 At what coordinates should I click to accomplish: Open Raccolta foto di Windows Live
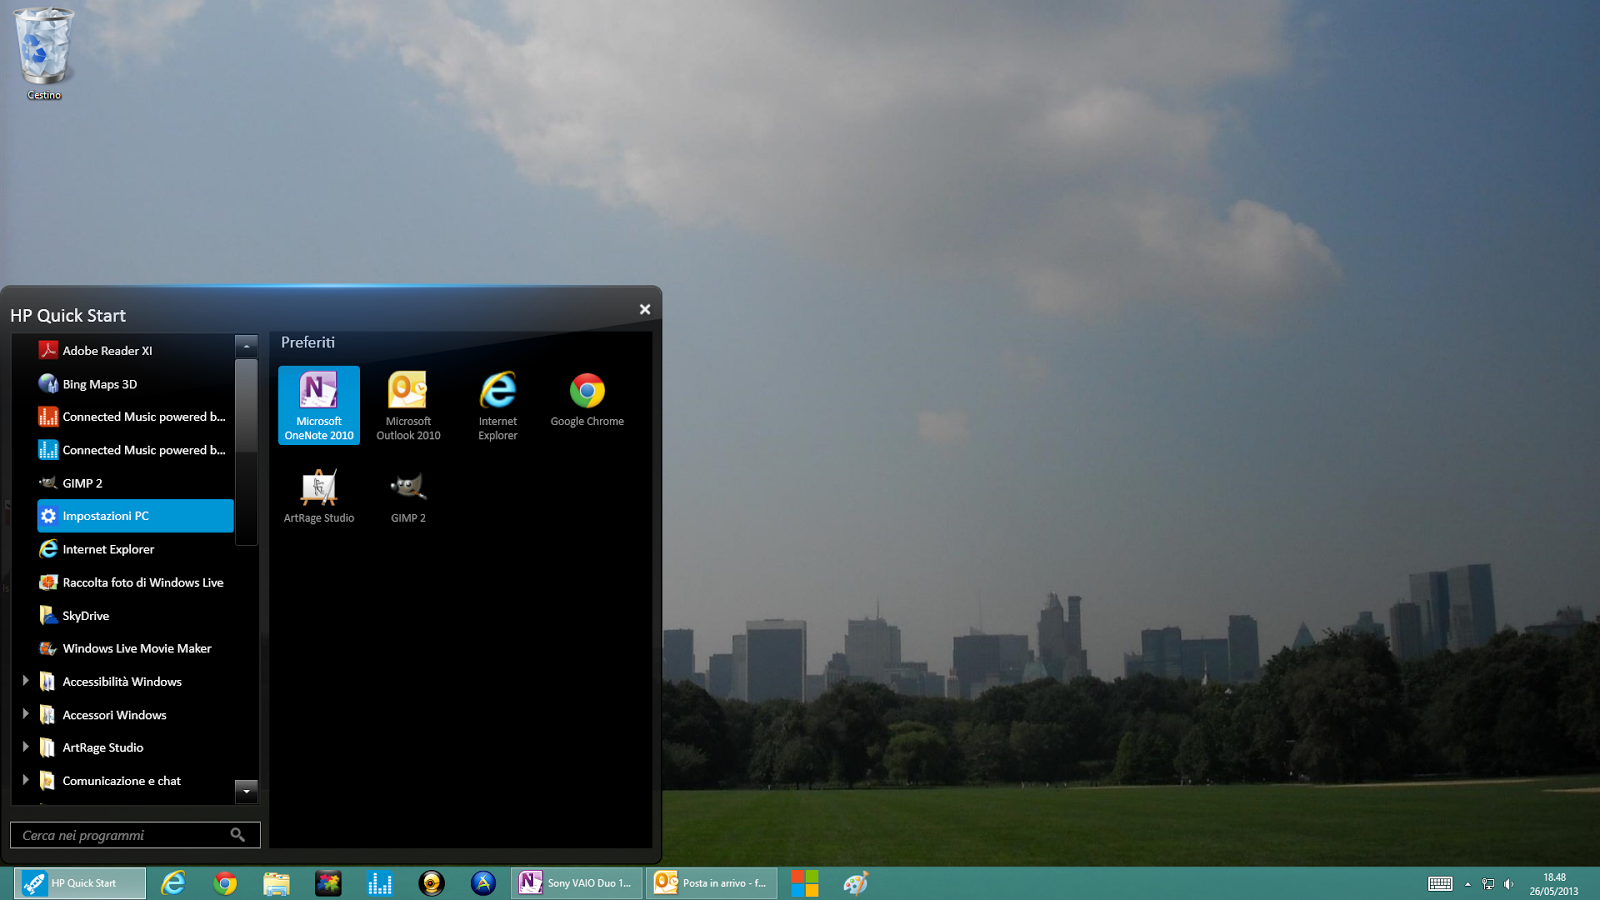tap(135, 582)
